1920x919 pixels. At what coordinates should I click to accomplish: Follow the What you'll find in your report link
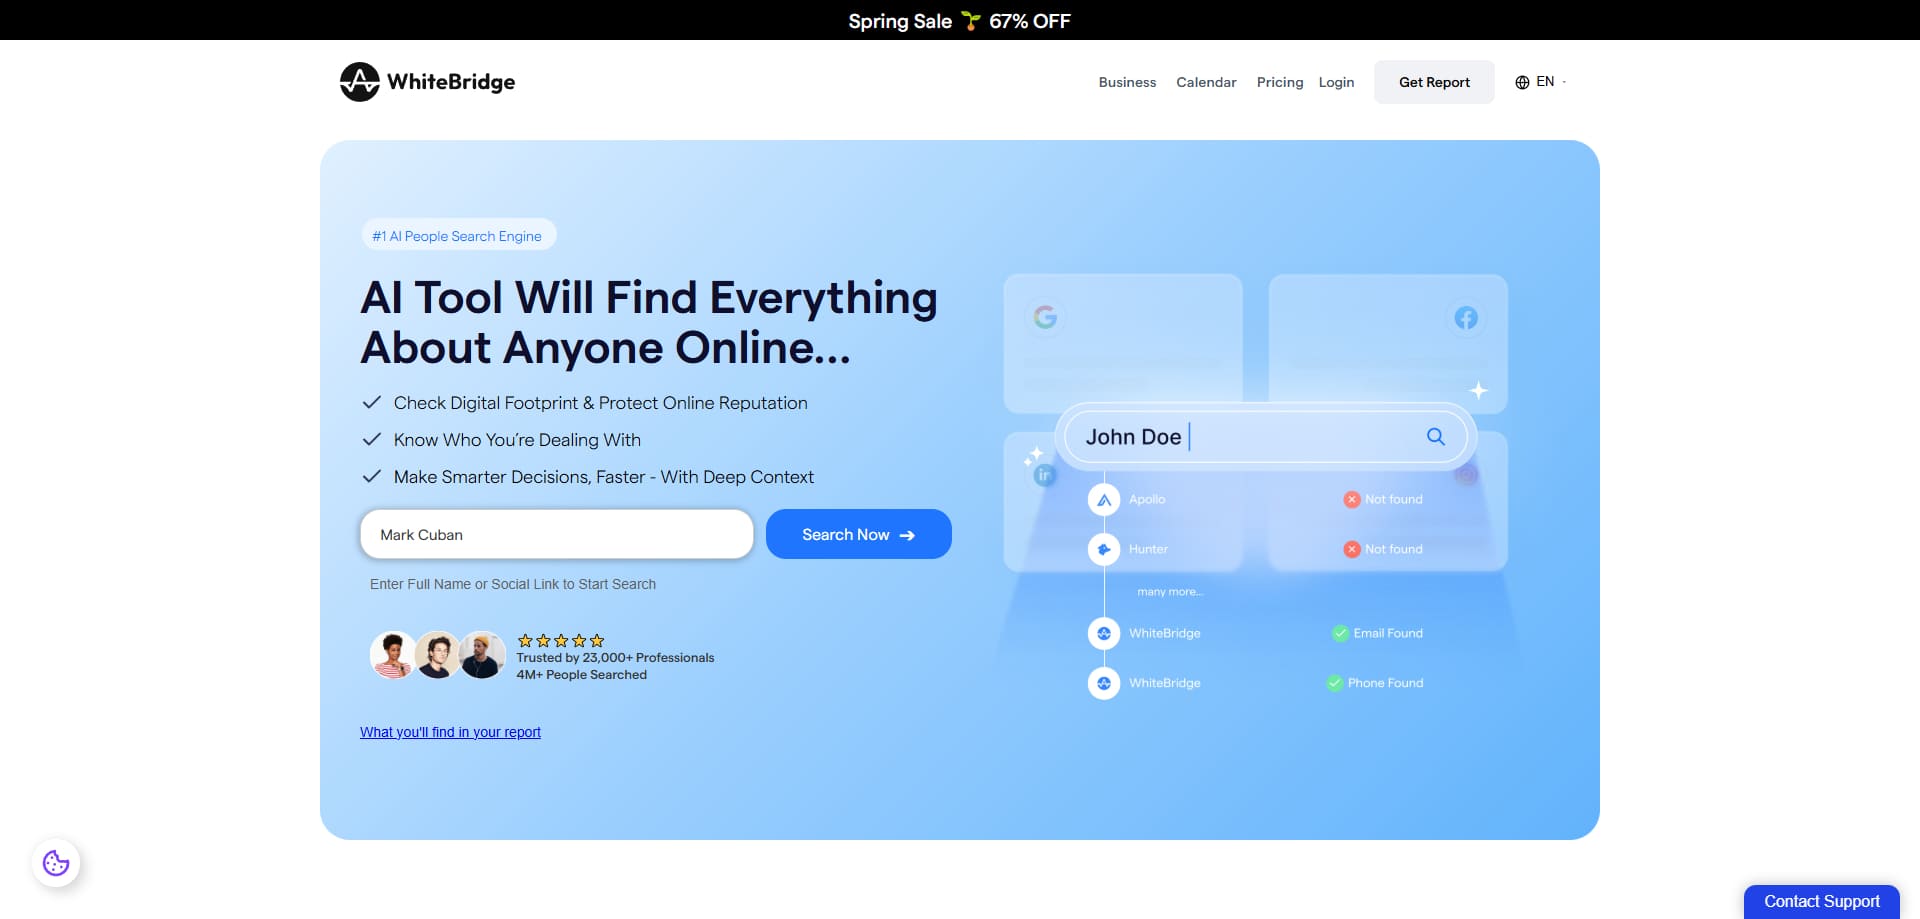450,732
